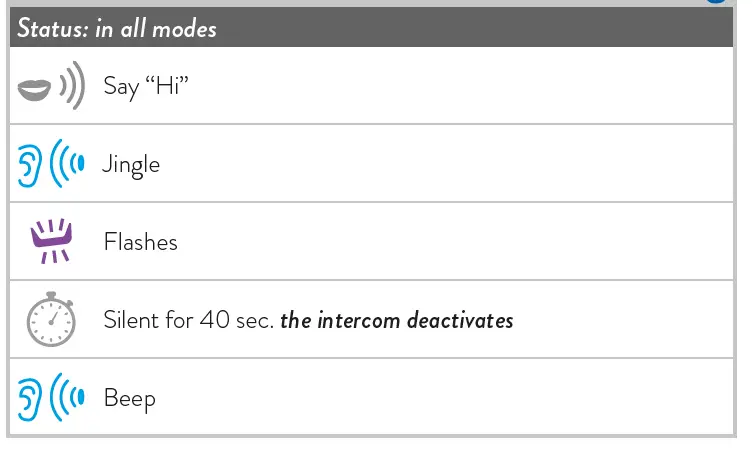Click the blue sound waves in Beep row
This screenshot has height=452, width=752.
[x=67, y=399]
